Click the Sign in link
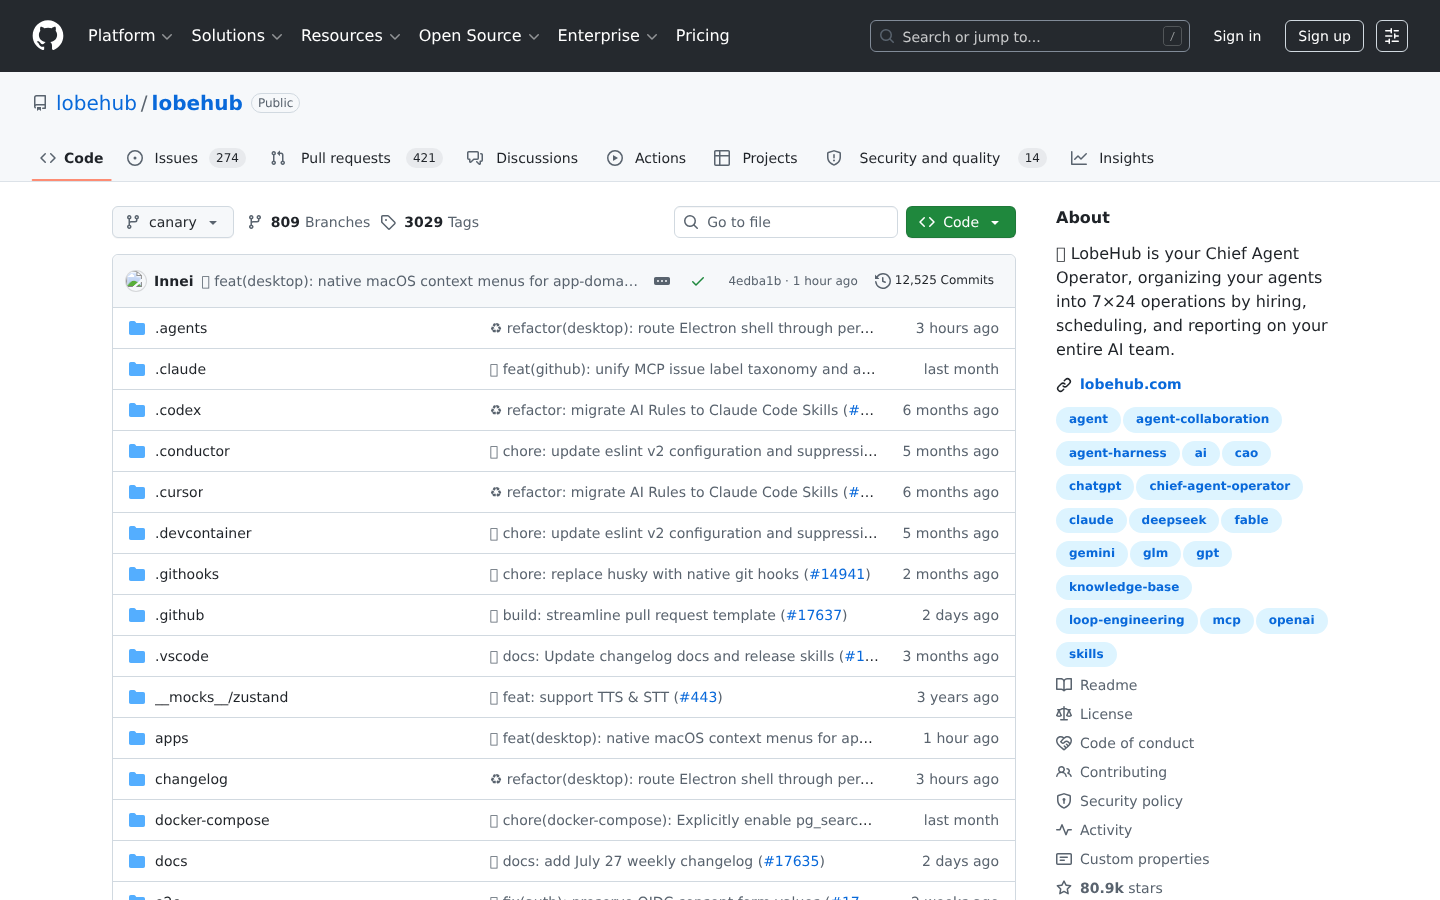Screen dimensions: 1440x900 tap(1237, 36)
